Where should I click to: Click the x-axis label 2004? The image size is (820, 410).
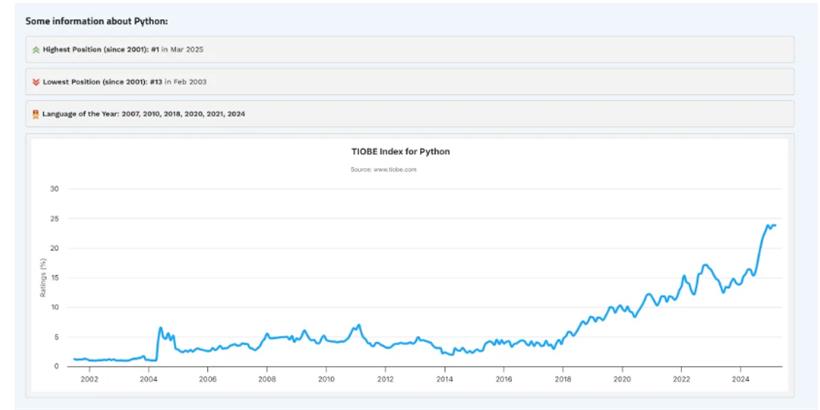149,378
